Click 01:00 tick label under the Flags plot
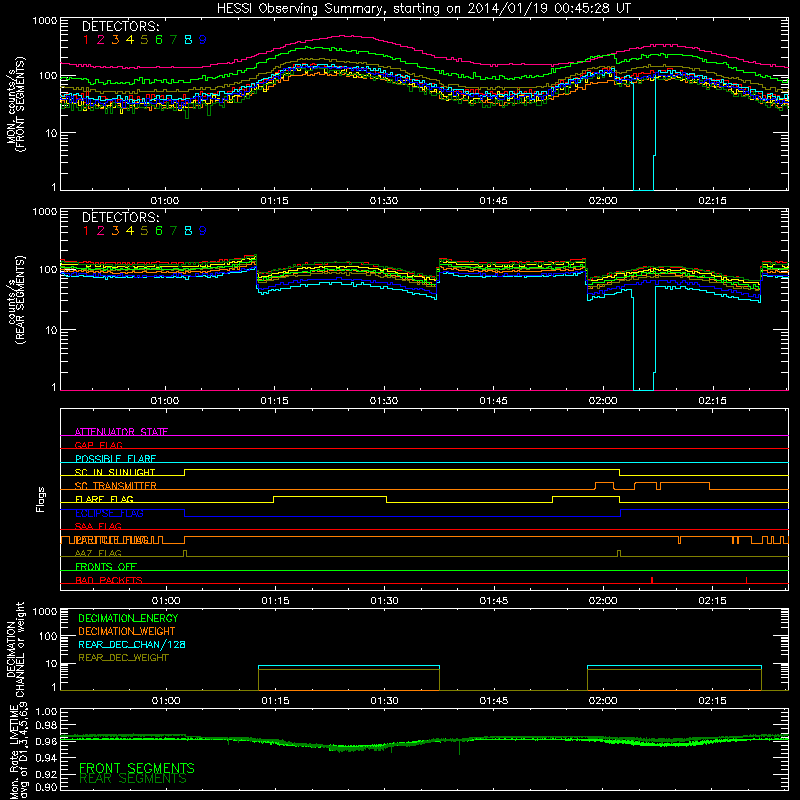Screen dimensions: 800x800 (x=166, y=601)
